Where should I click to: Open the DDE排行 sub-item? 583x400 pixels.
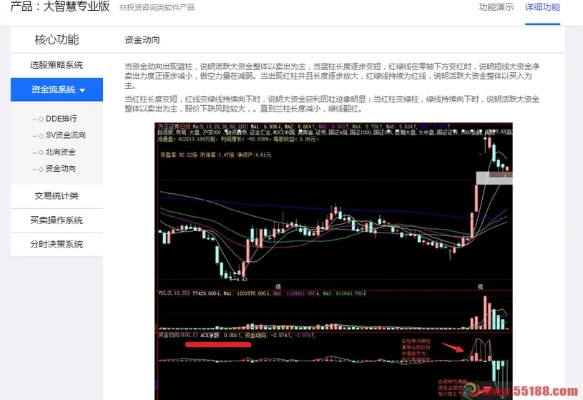pyautogui.click(x=61, y=119)
